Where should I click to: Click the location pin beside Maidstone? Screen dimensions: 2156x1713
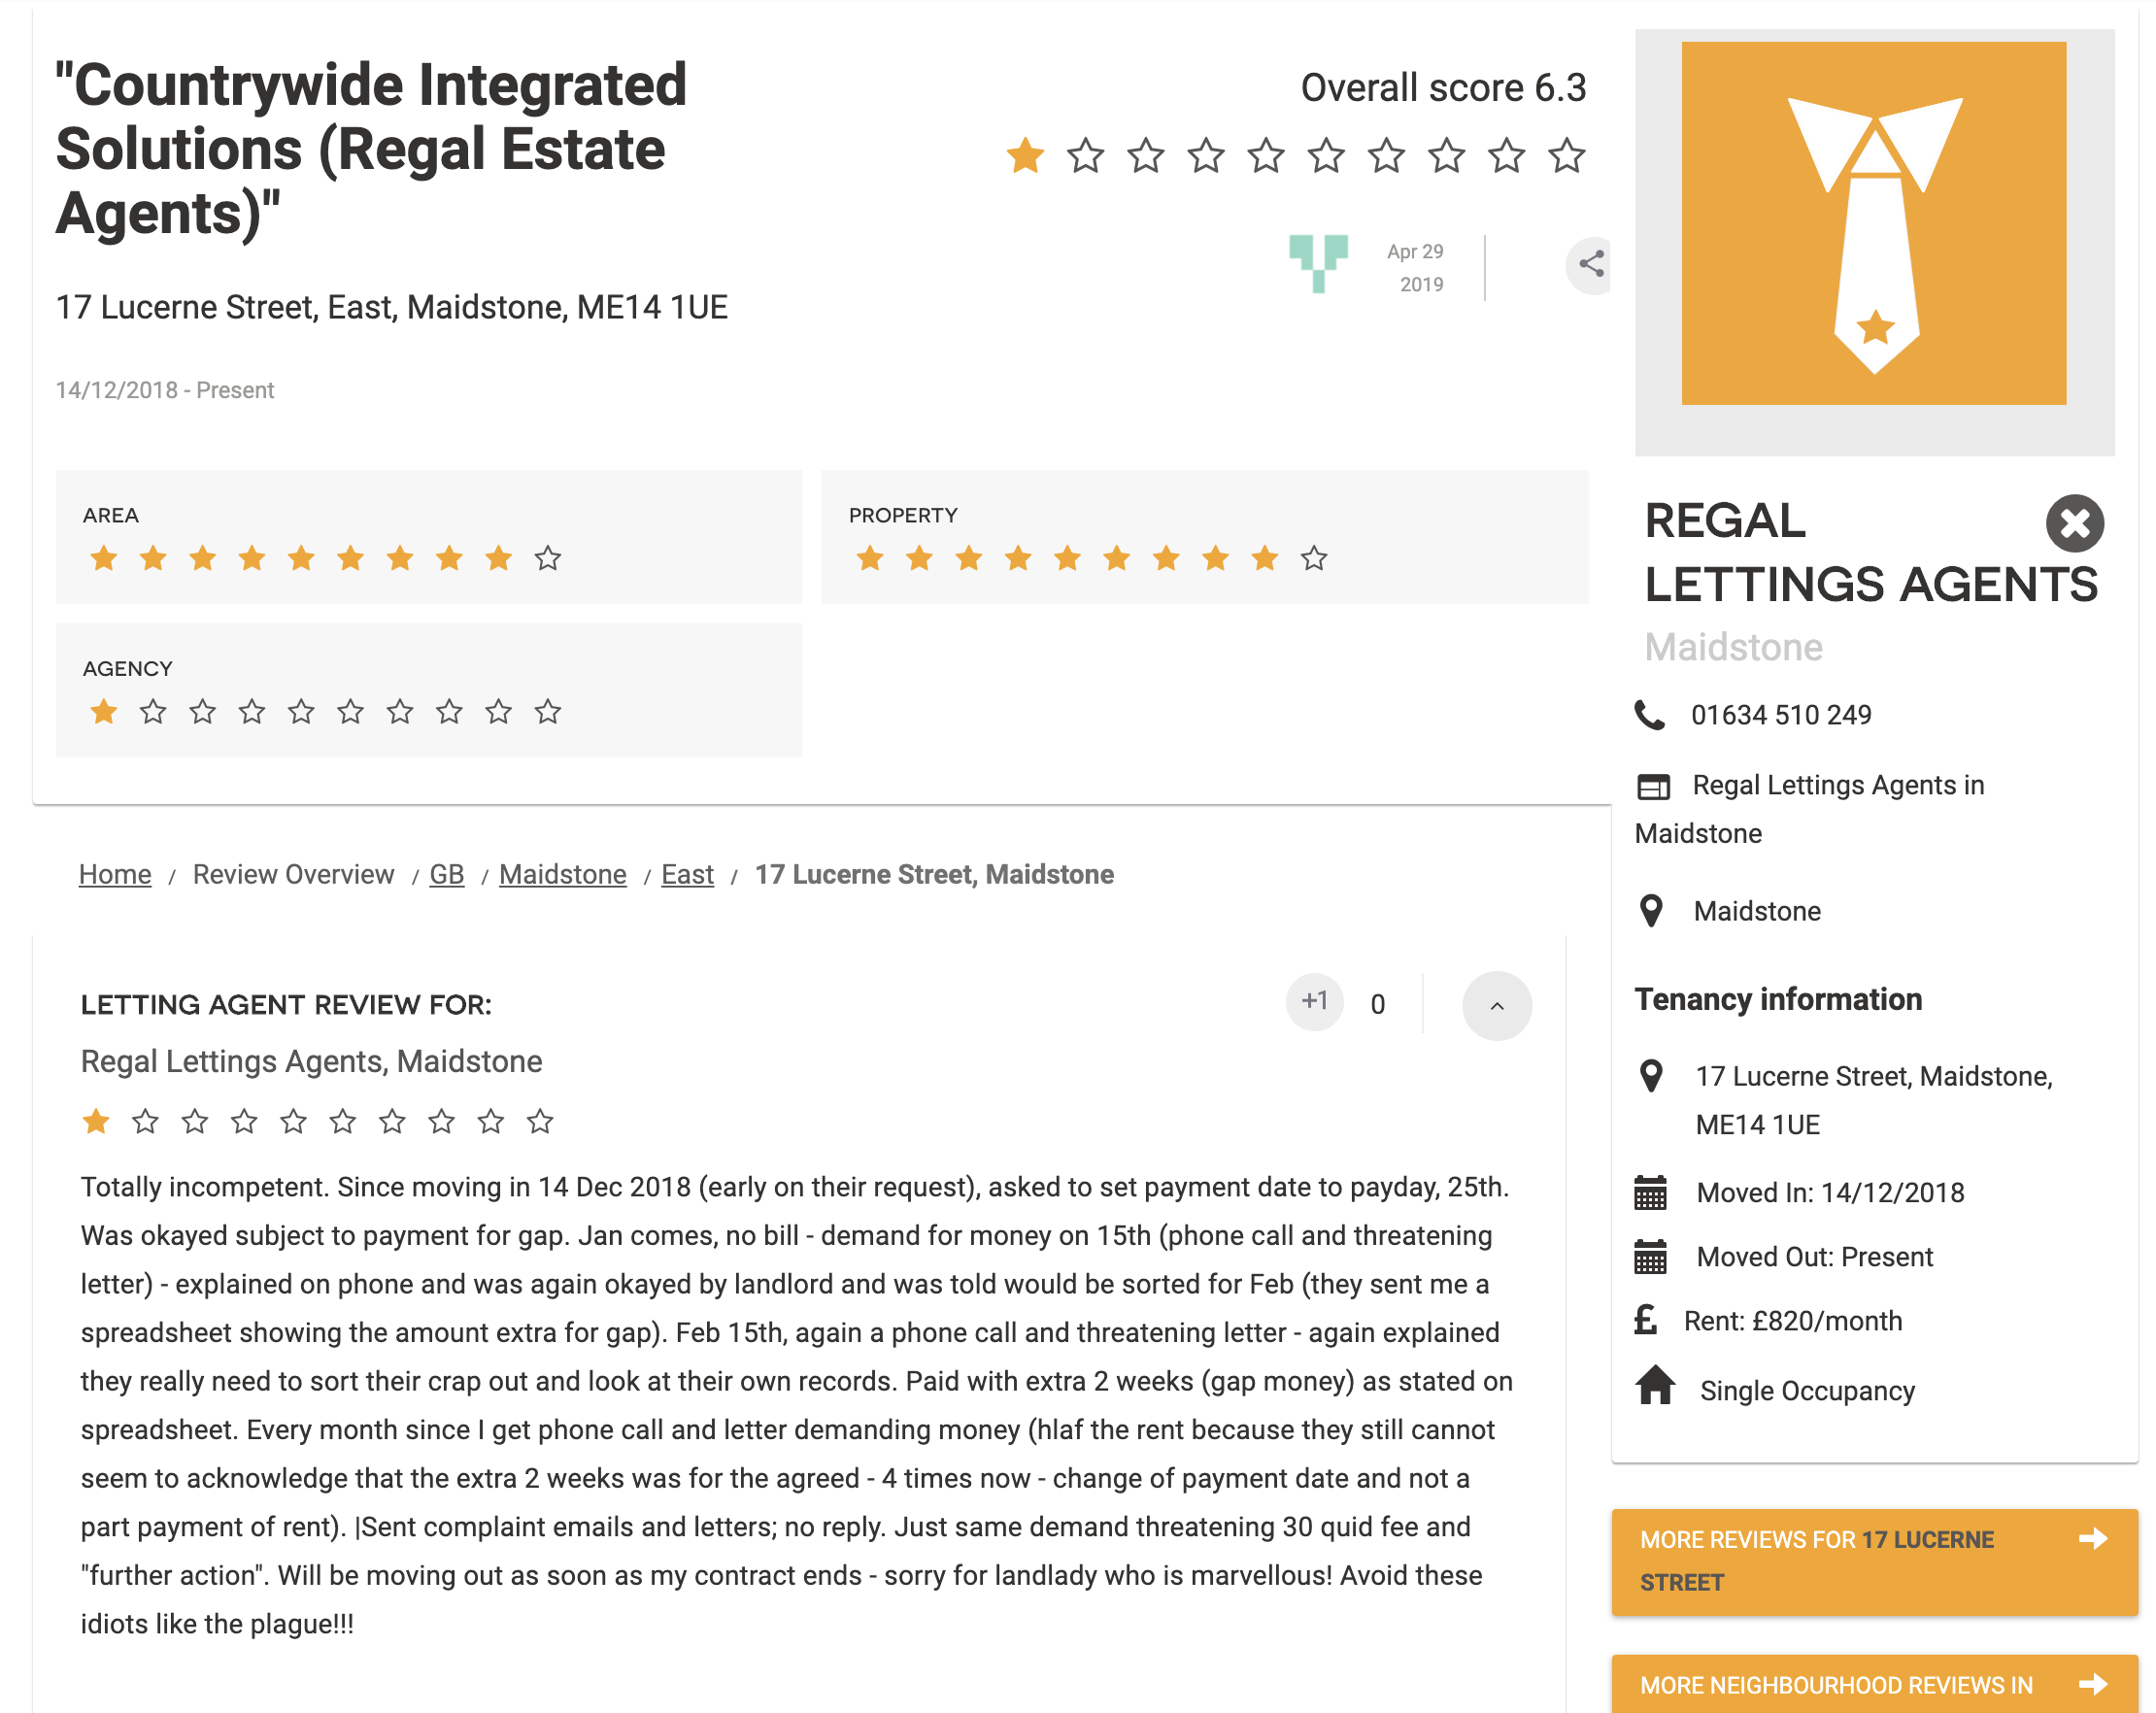1651,911
